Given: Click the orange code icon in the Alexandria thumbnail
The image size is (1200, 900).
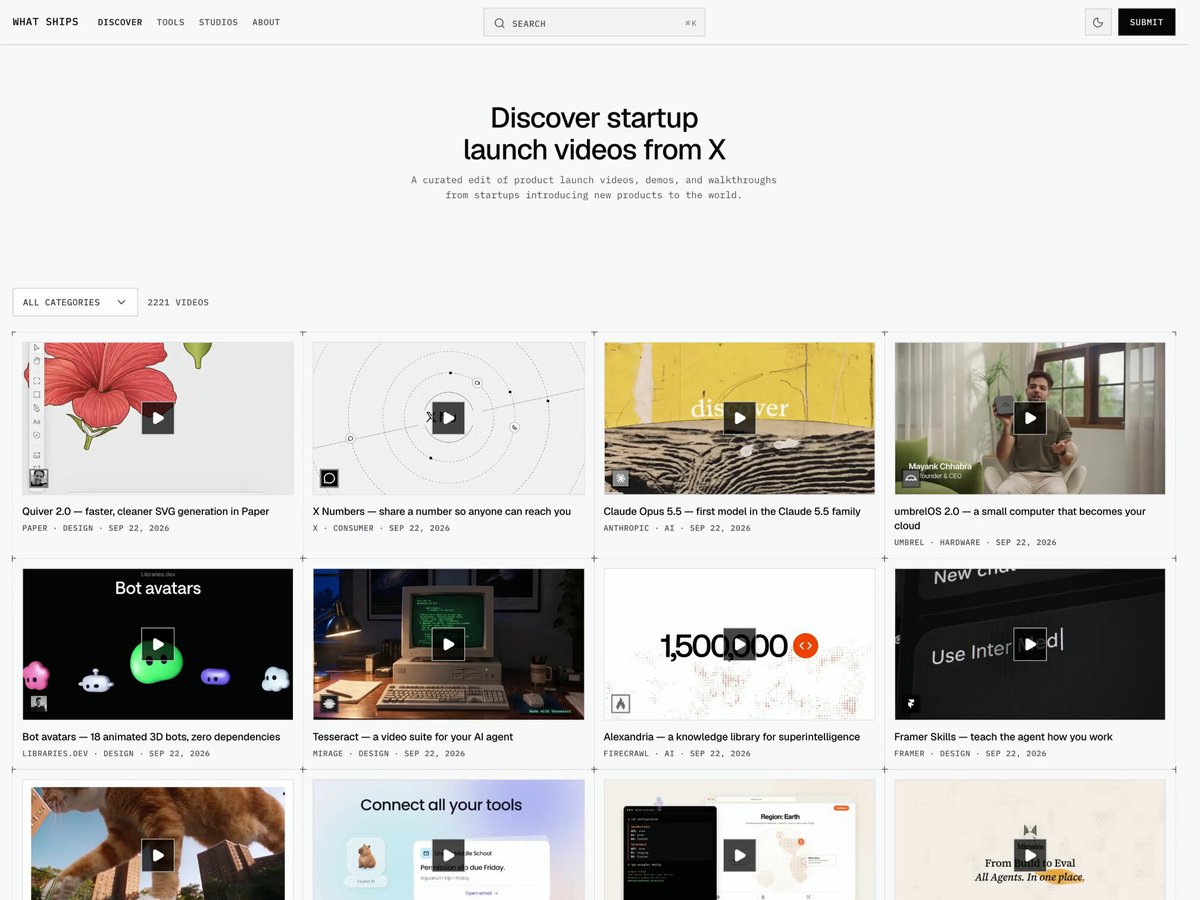Looking at the screenshot, I should click(806, 646).
